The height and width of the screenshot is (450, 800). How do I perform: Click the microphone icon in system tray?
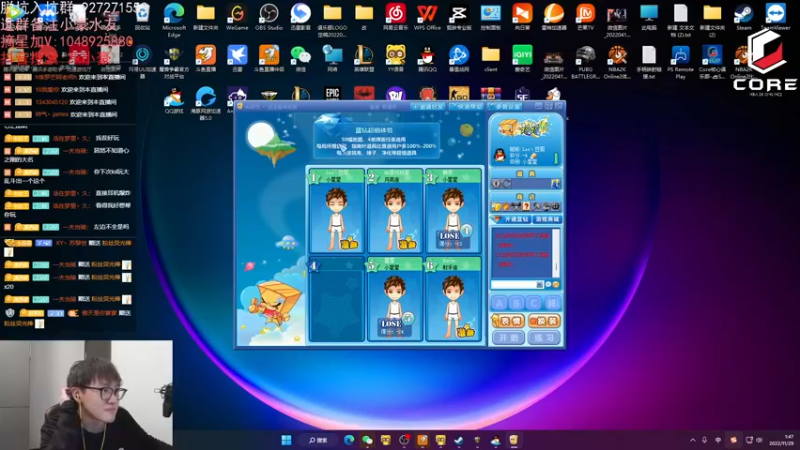click(x=705, y=440)
